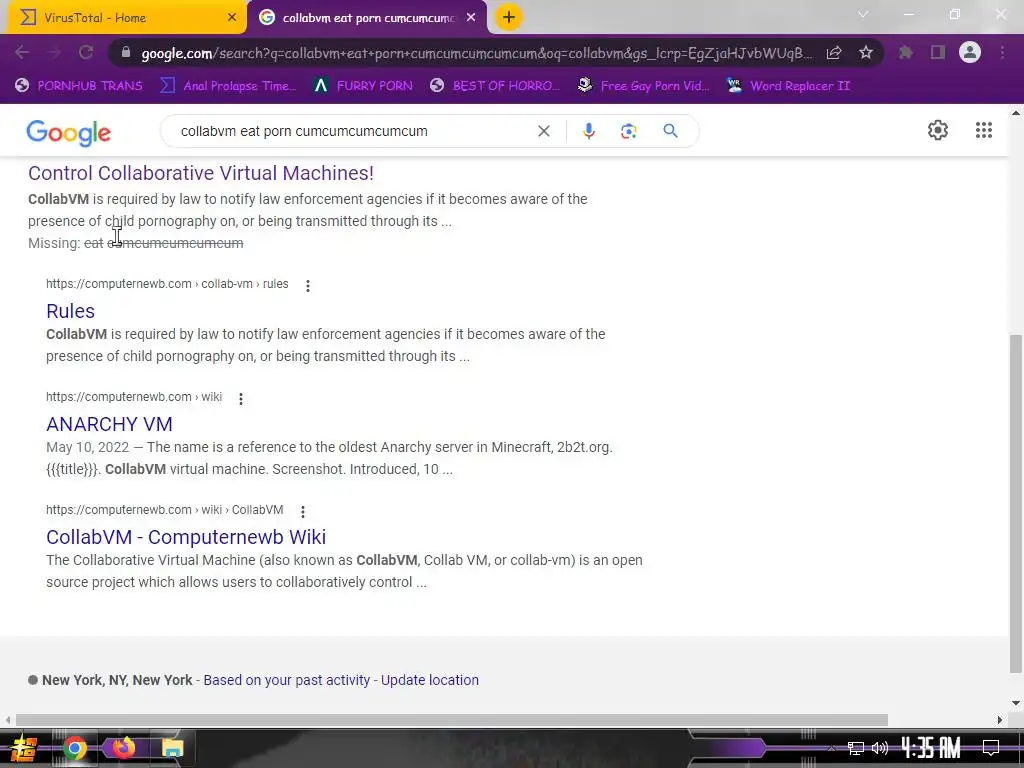The image size is (1024, 768).
Task: Open the Google apps grid
Action: point(984,130)
